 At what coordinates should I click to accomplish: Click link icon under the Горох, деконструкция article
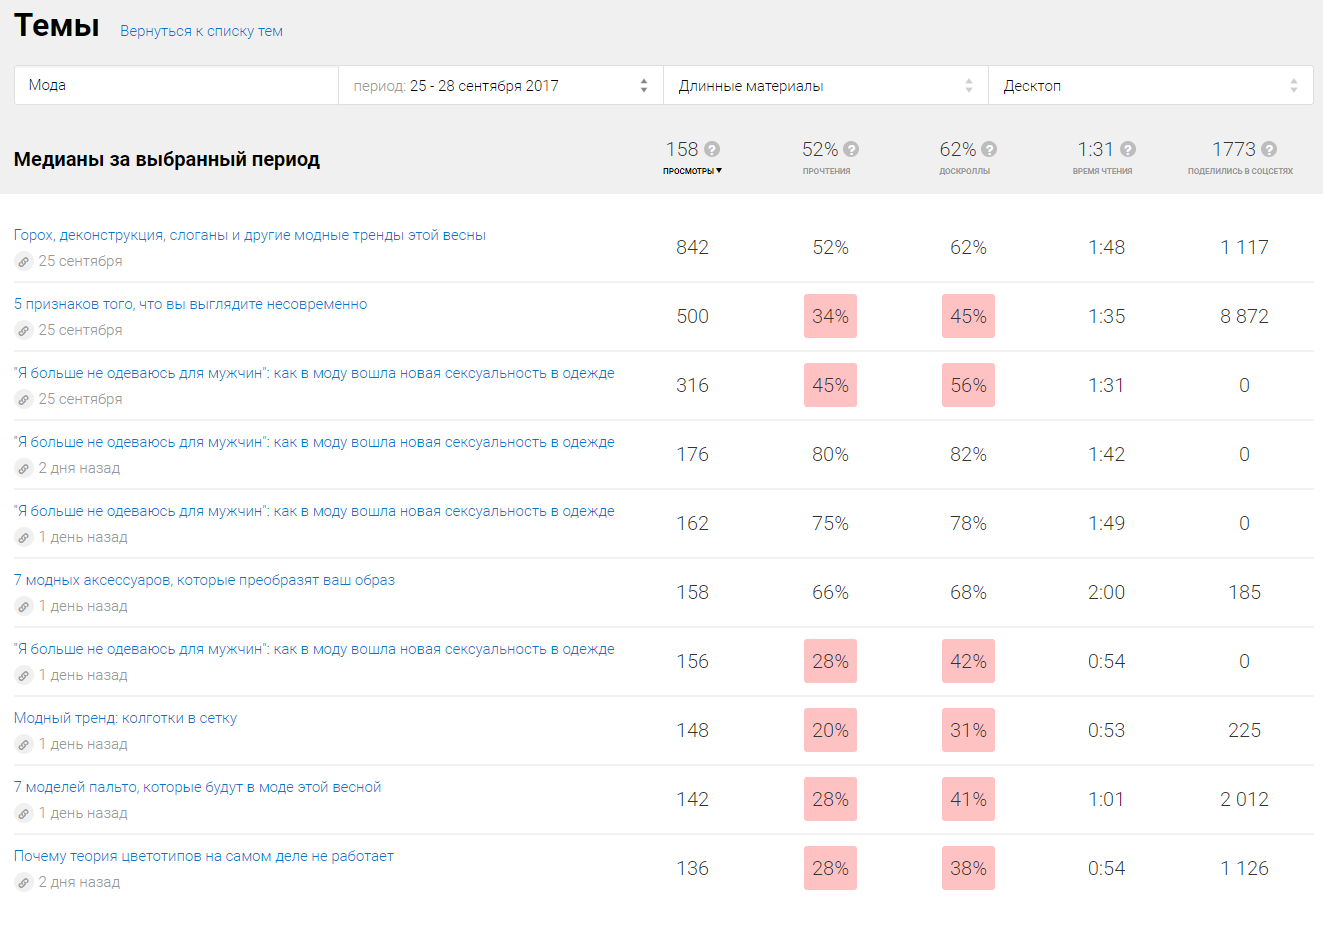pyautogui.click(x=24, y=261)
